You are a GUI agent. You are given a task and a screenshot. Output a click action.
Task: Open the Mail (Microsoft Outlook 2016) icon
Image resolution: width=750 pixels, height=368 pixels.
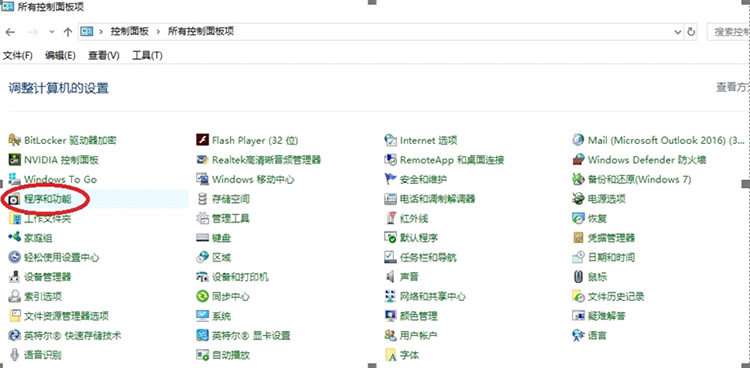(579, 140)
